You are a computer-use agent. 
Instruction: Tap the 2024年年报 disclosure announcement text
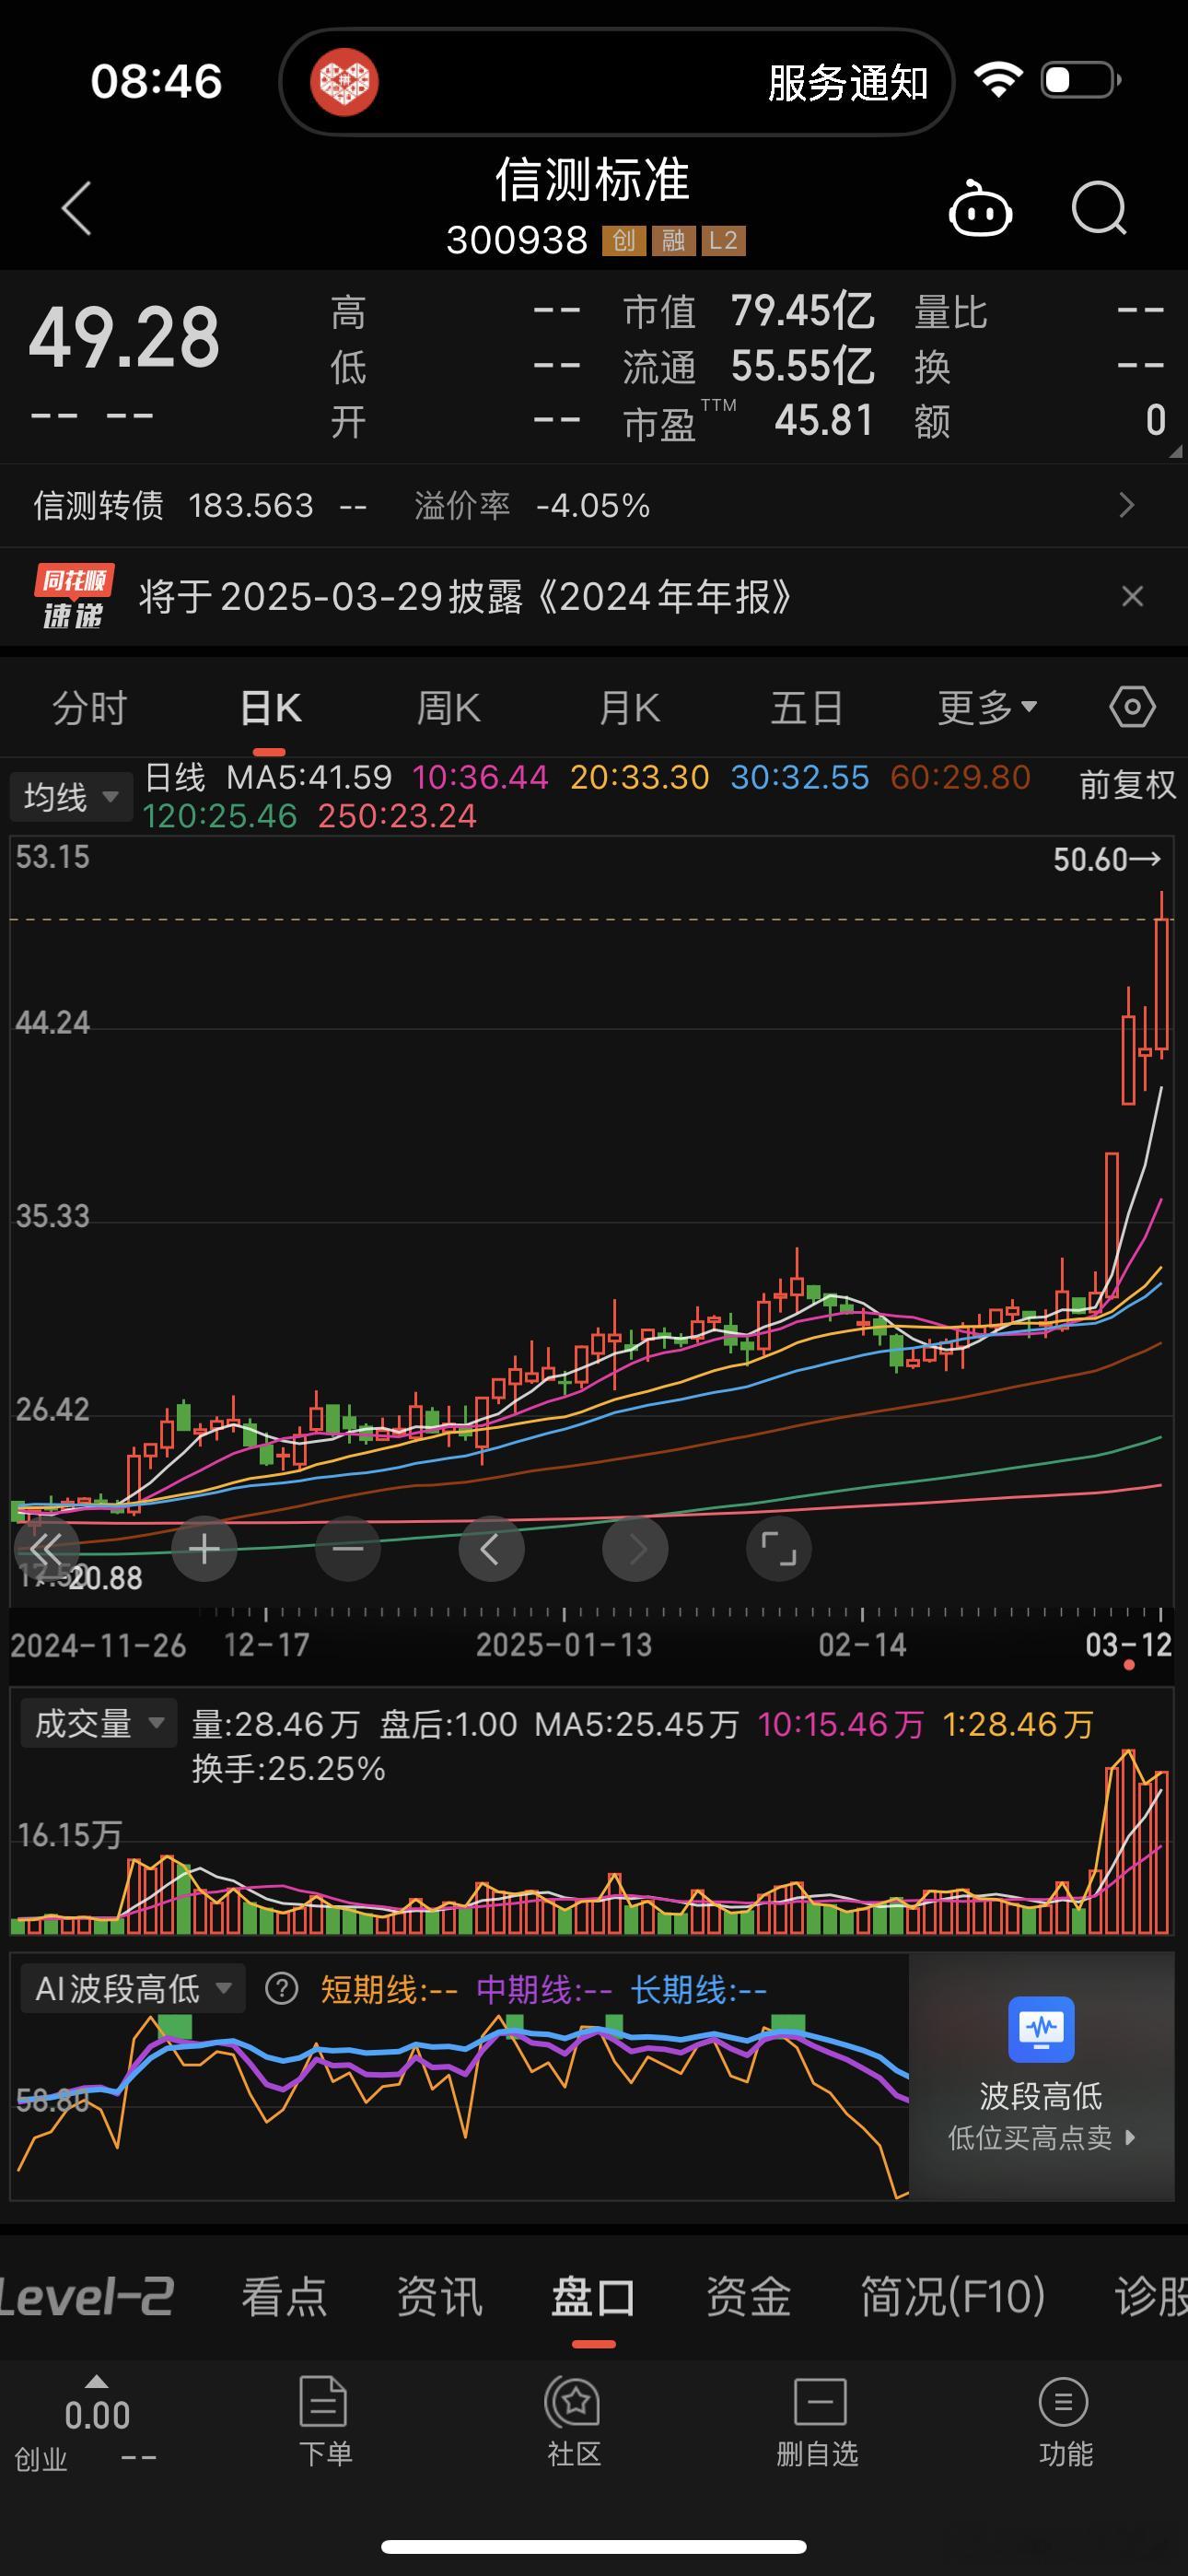pos(465,596)
